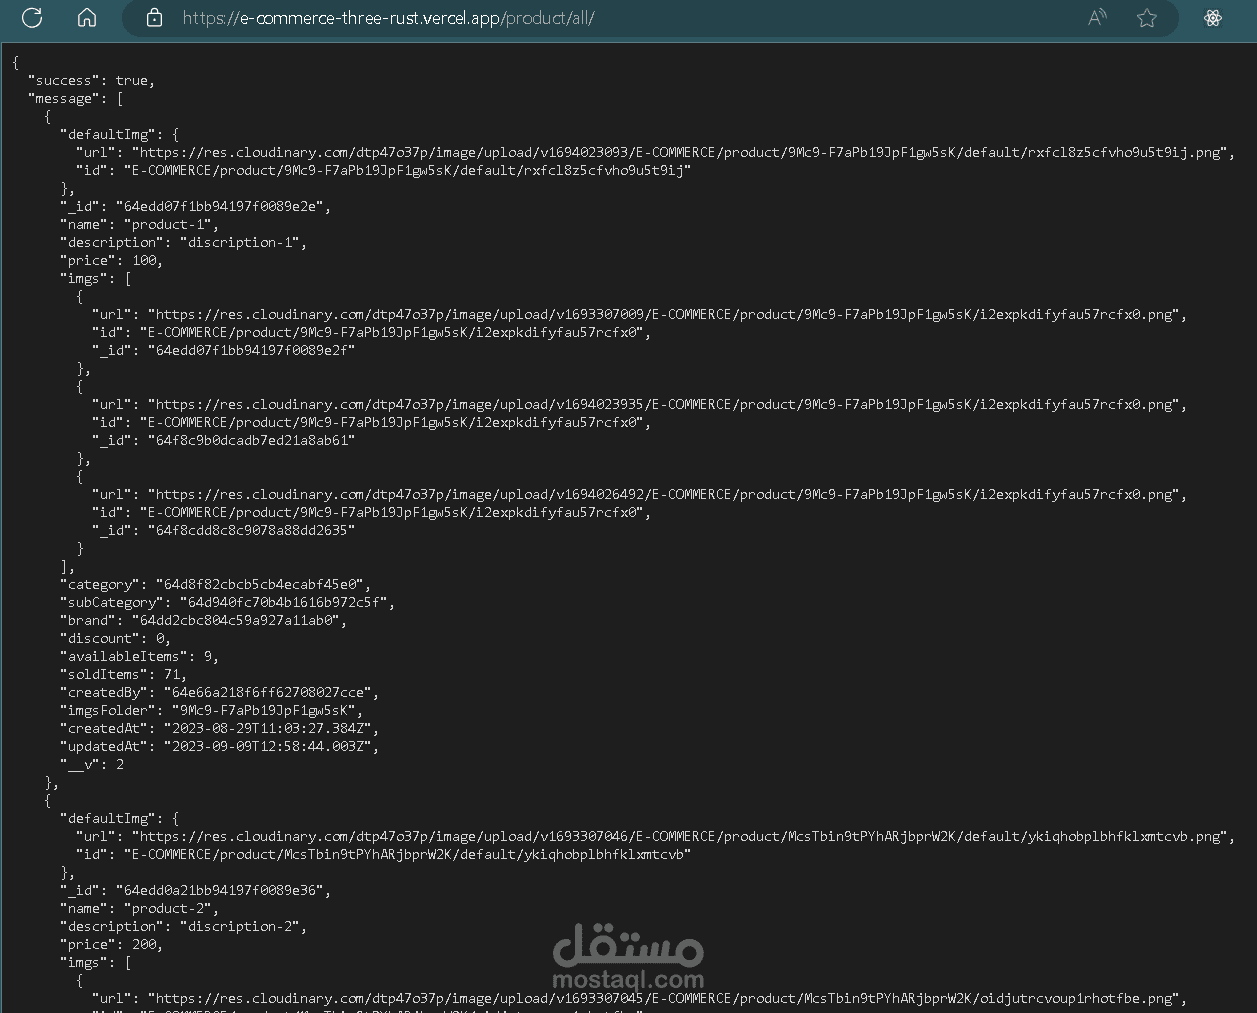
Task: Click the image URL with v1693307009
Action: [x=666, y=314]
